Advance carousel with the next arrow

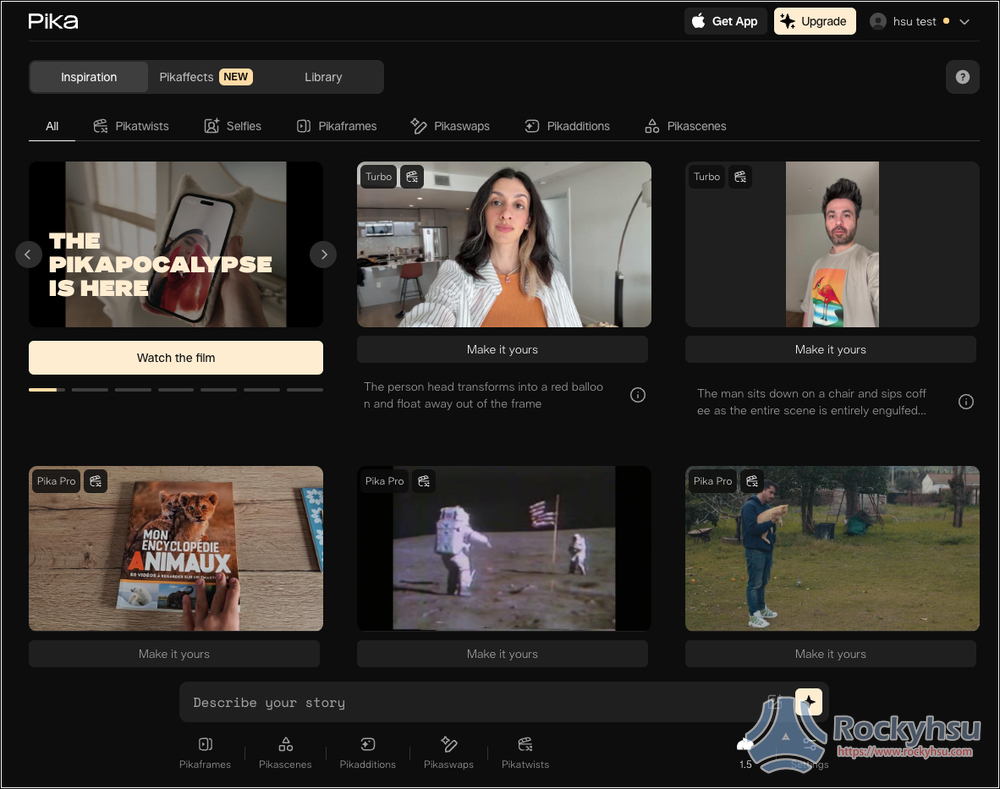coord(323,254)
